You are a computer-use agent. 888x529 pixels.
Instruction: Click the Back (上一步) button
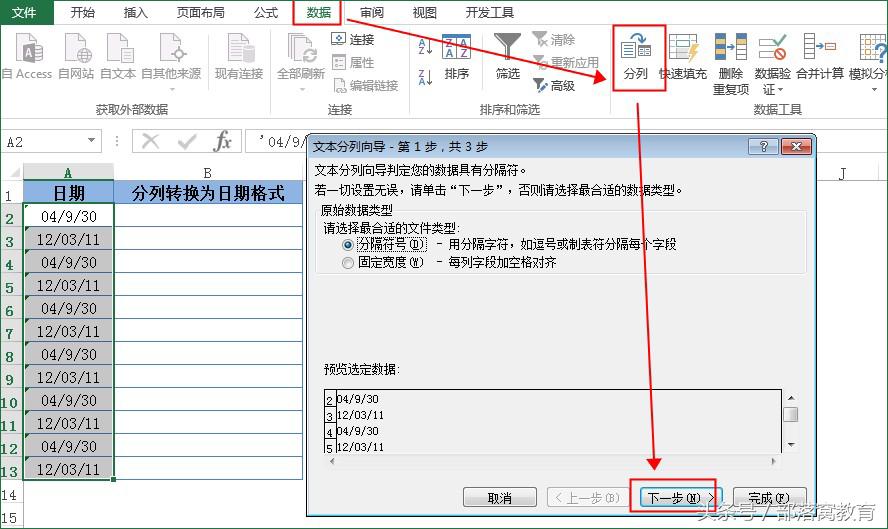587,498
